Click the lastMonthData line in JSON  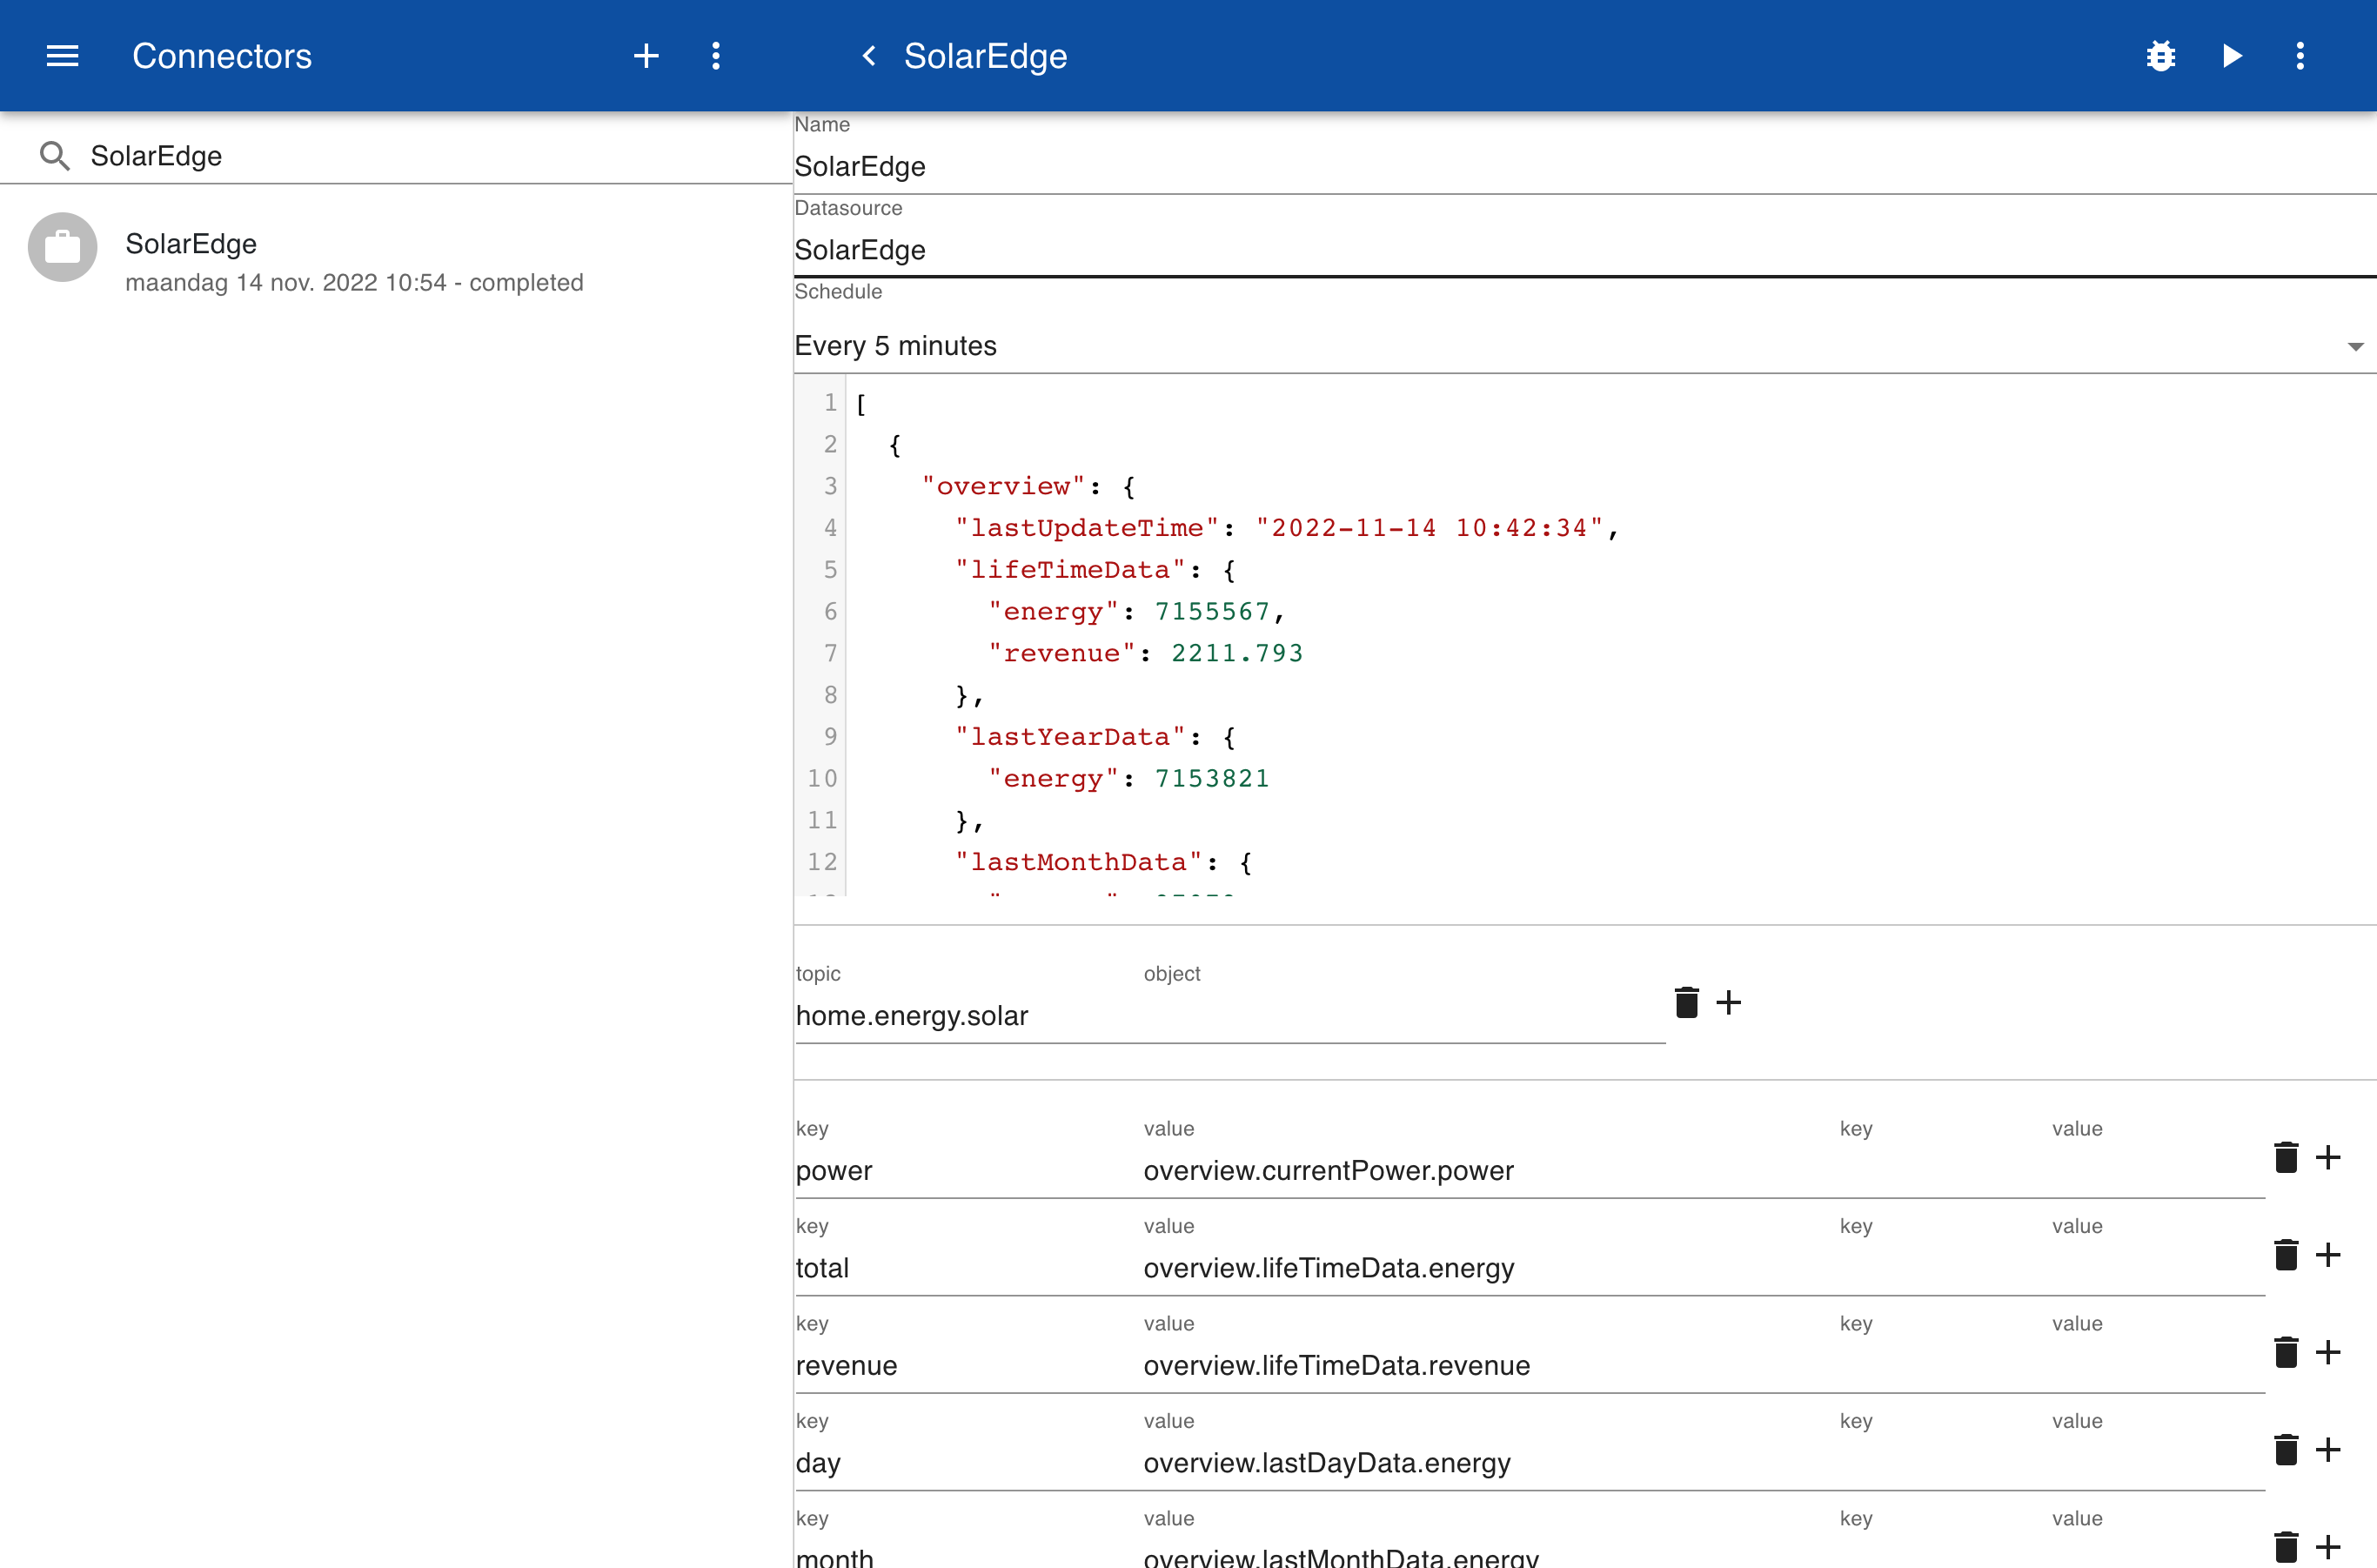[1103, 862]
